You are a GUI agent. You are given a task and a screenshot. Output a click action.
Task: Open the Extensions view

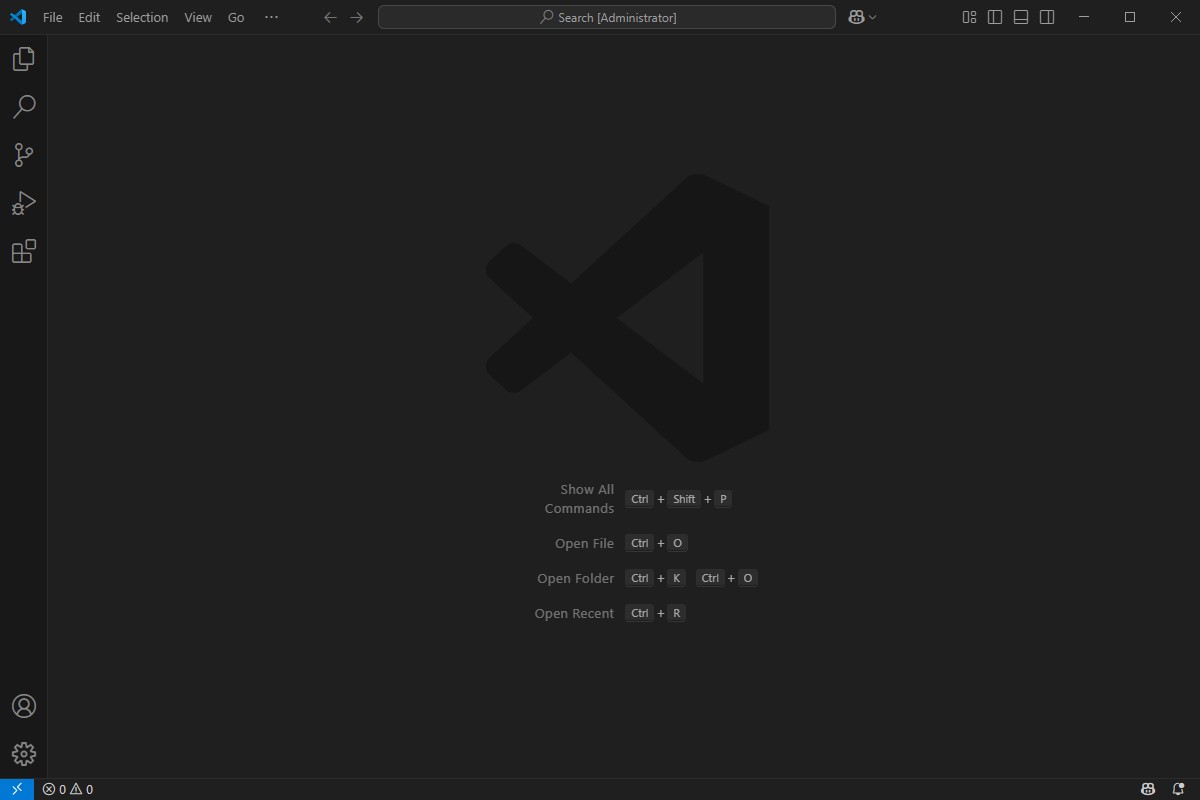(x=24, y=251)
